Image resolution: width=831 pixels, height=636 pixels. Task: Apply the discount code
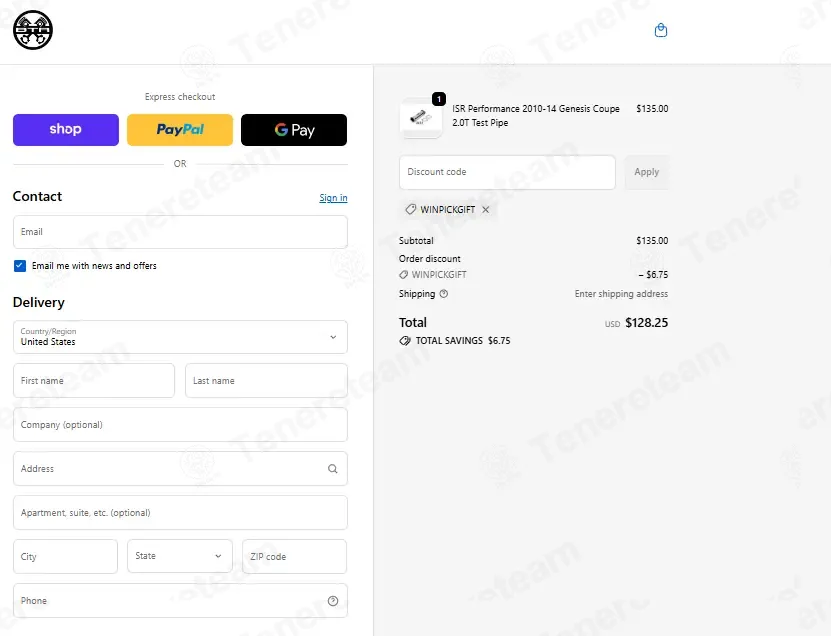click(x=647, y=172)
